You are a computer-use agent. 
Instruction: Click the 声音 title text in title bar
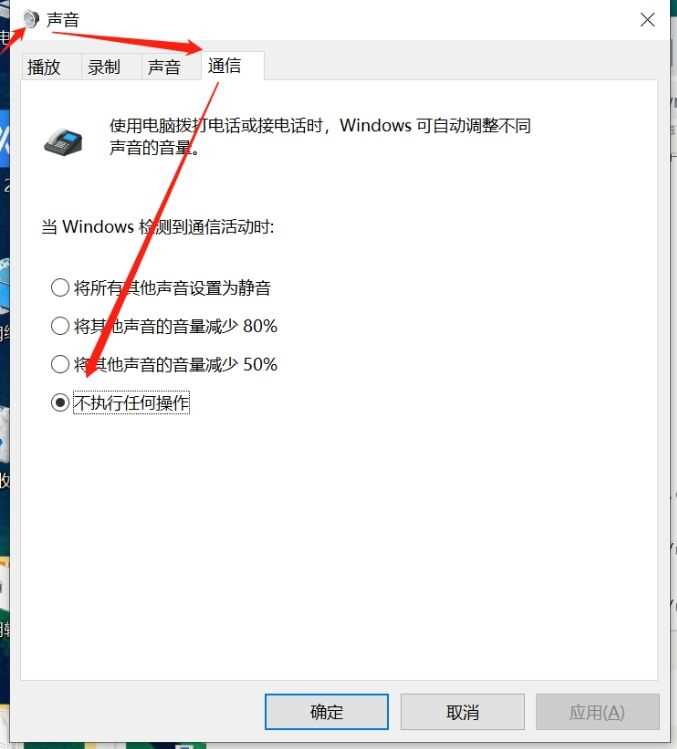pos(63,20)
